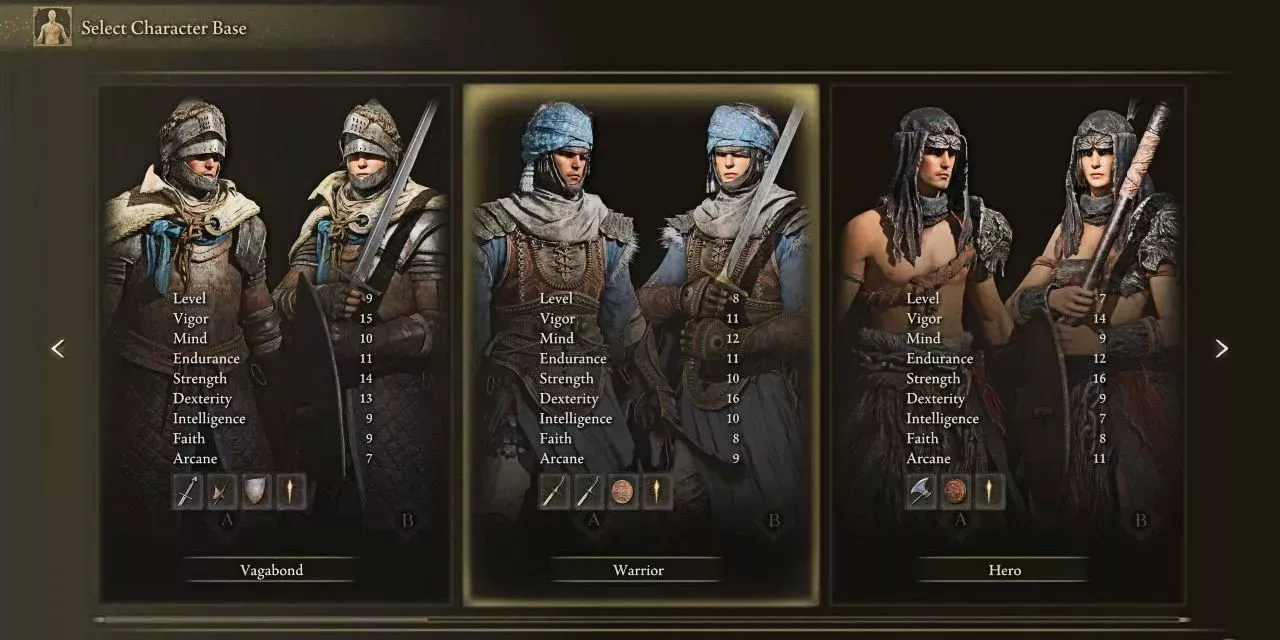This screenshot has height=640, width=1280.
Task: Select the Vagabond class label
Action: click(271, 570)
